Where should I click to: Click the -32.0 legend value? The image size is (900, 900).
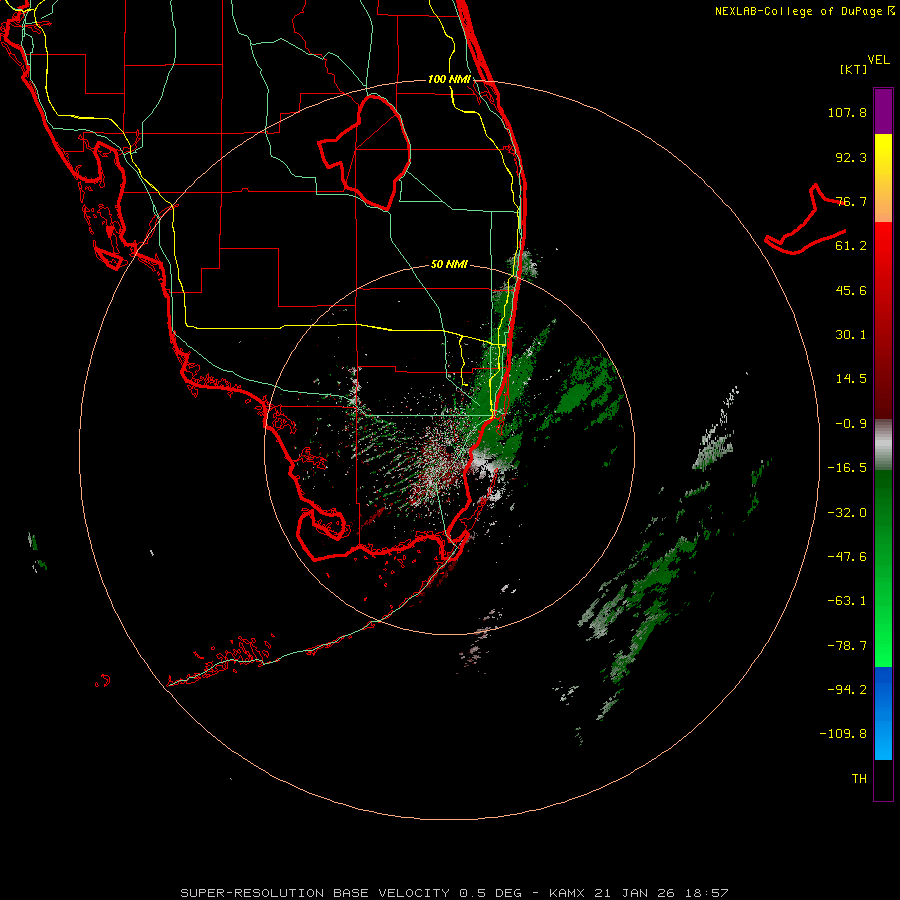[847, 513]
